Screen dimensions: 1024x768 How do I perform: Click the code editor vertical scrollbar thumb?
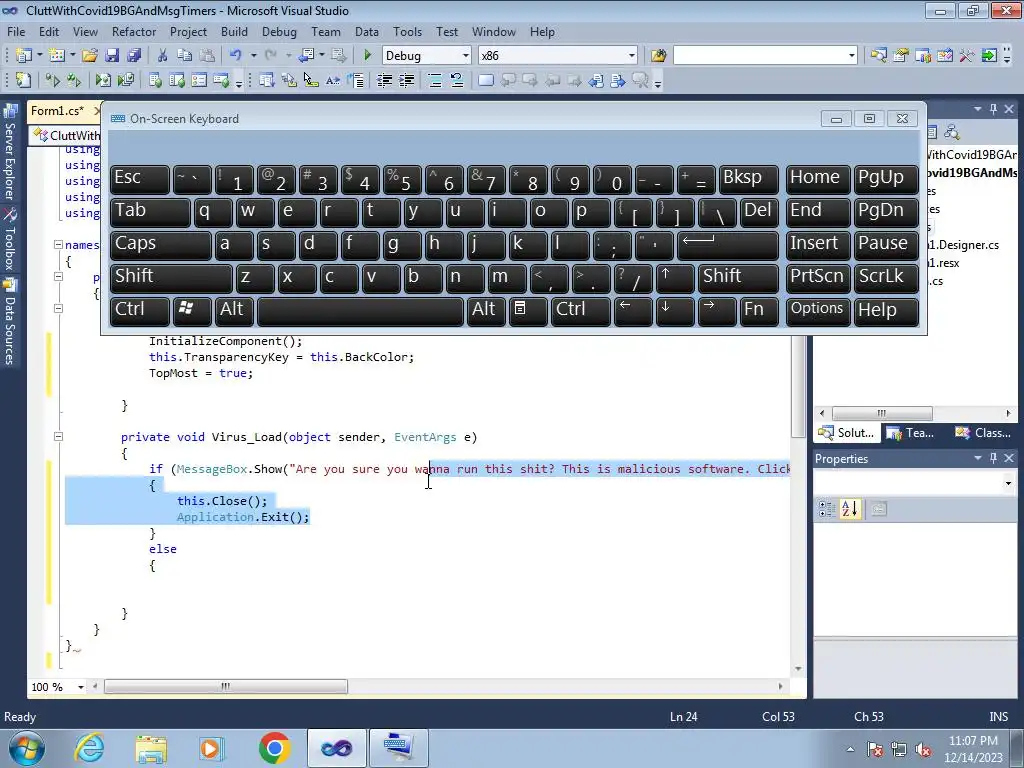click(798, 388)
